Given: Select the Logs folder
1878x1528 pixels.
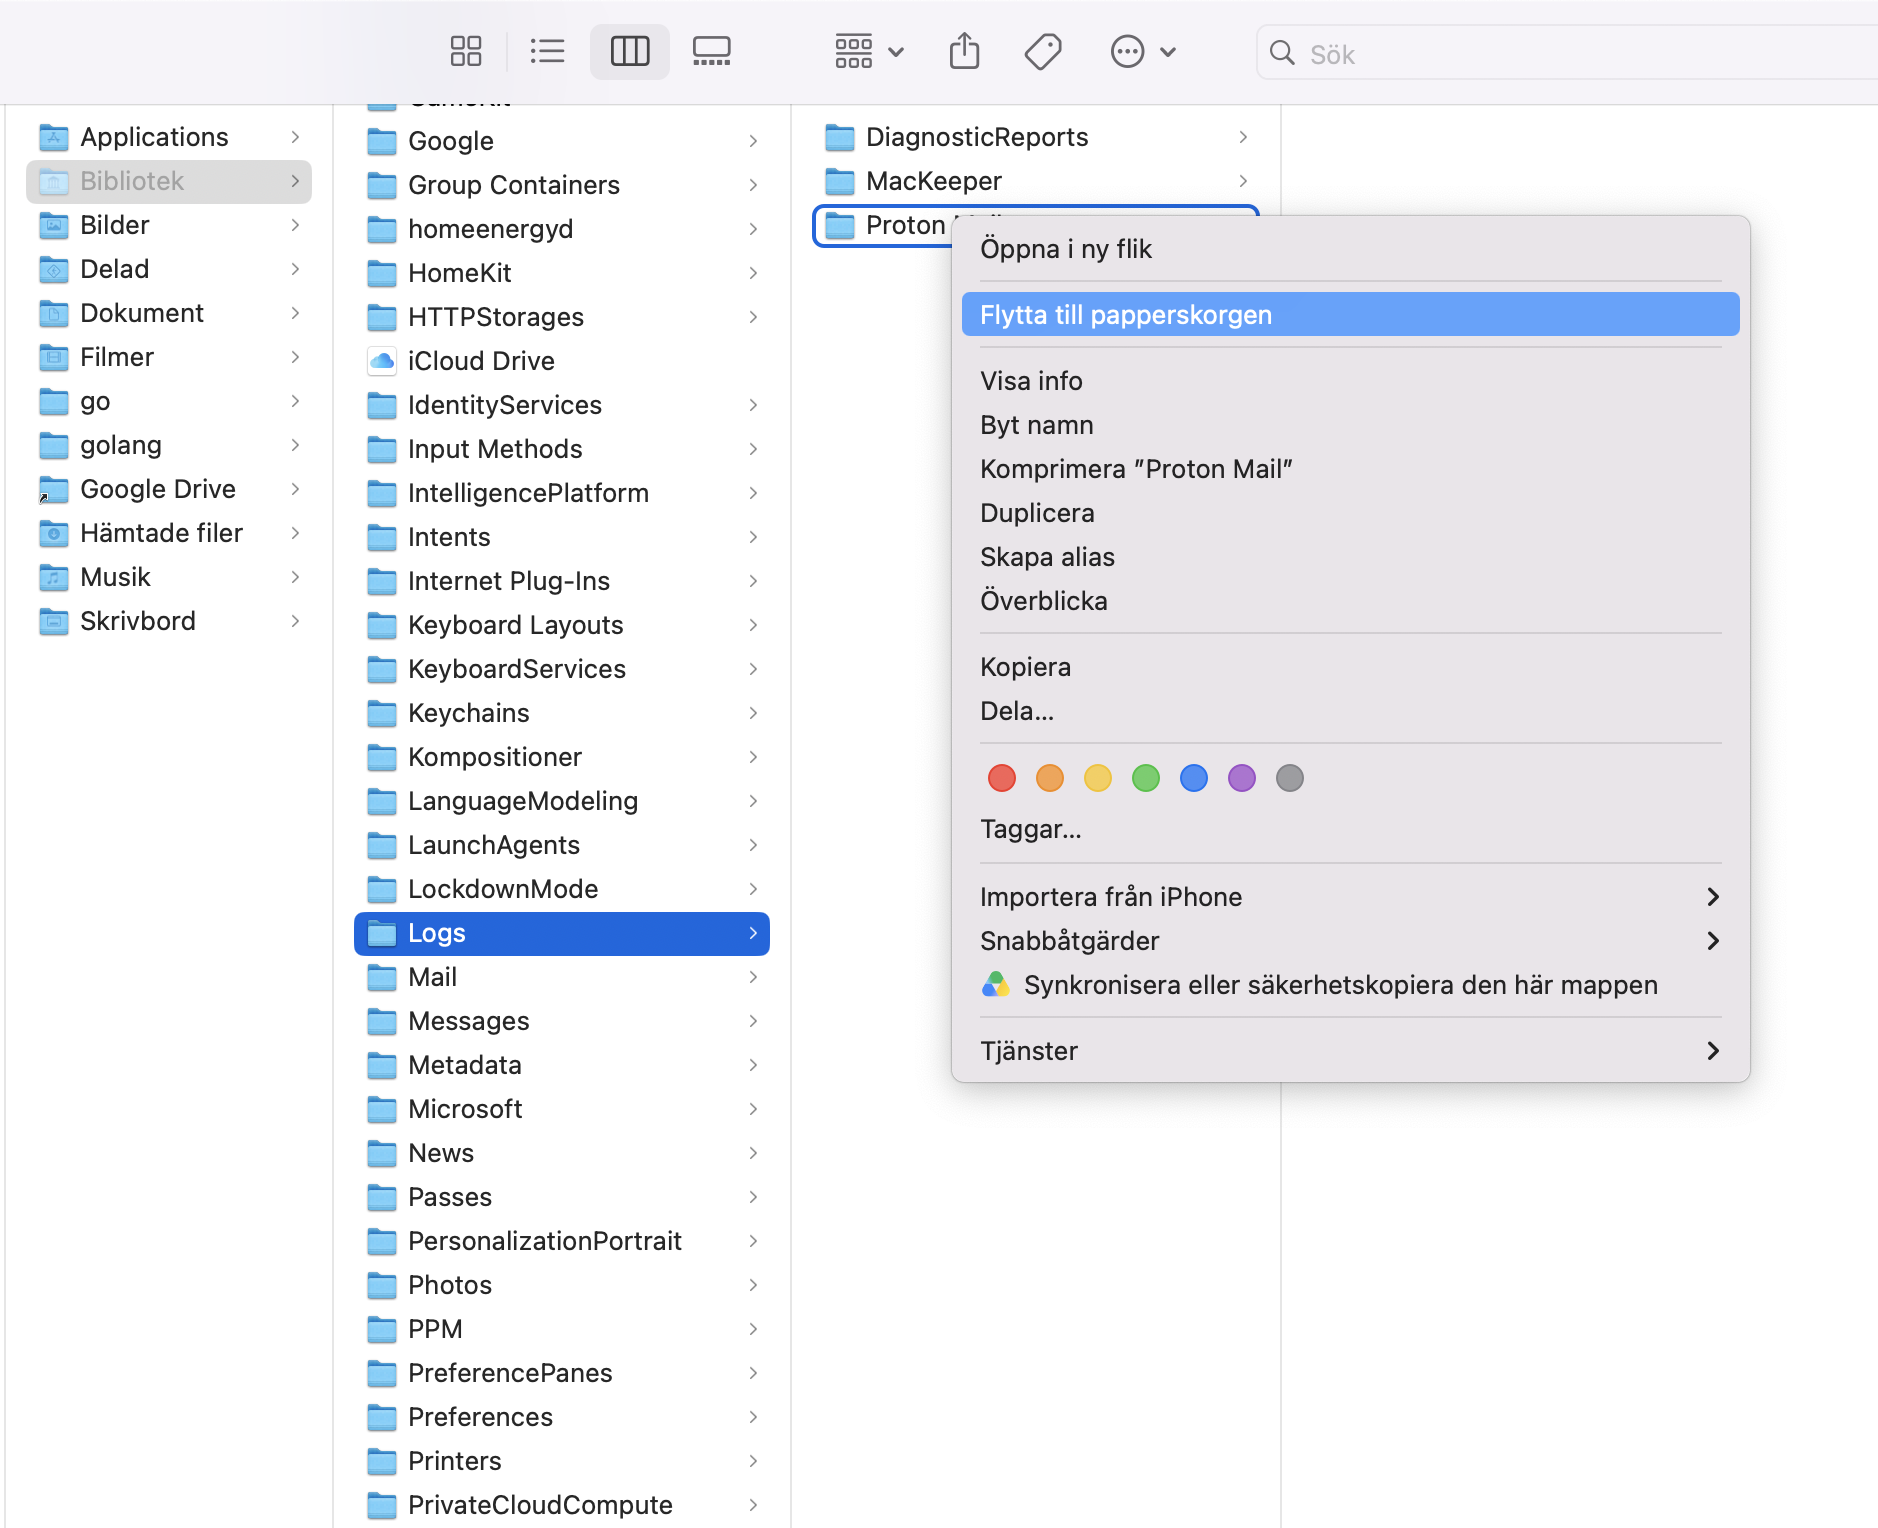Looking at the screenshot, I should point(562,933).
